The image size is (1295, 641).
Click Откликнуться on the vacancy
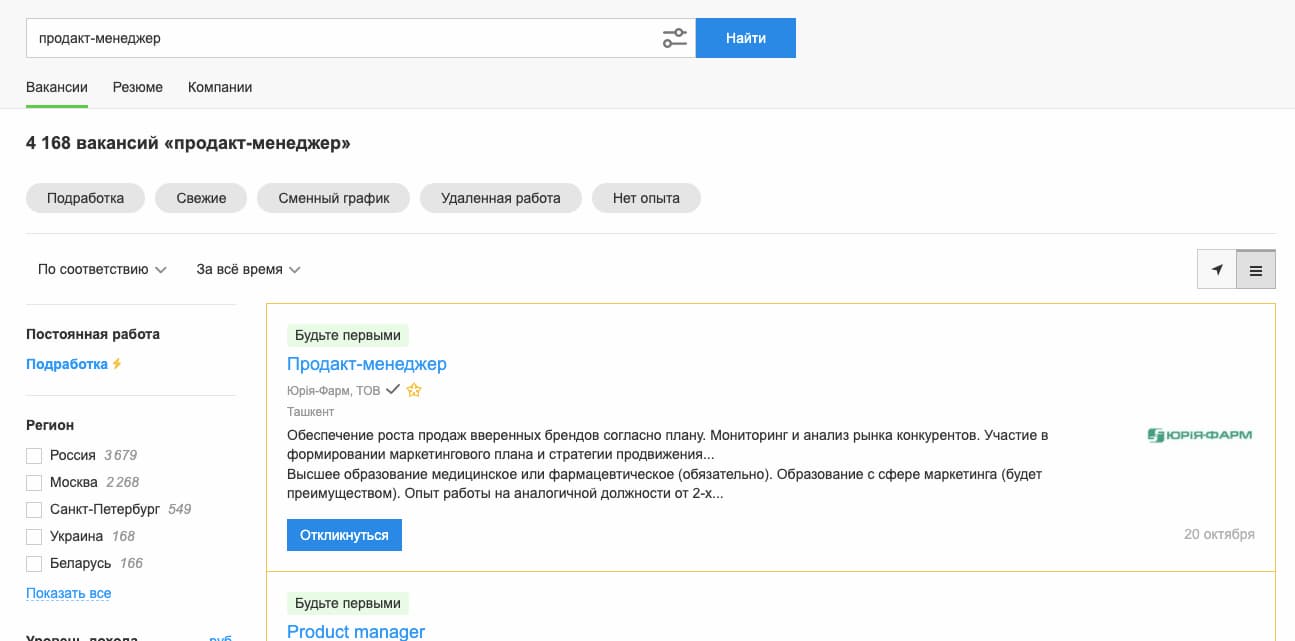point(344,534)
